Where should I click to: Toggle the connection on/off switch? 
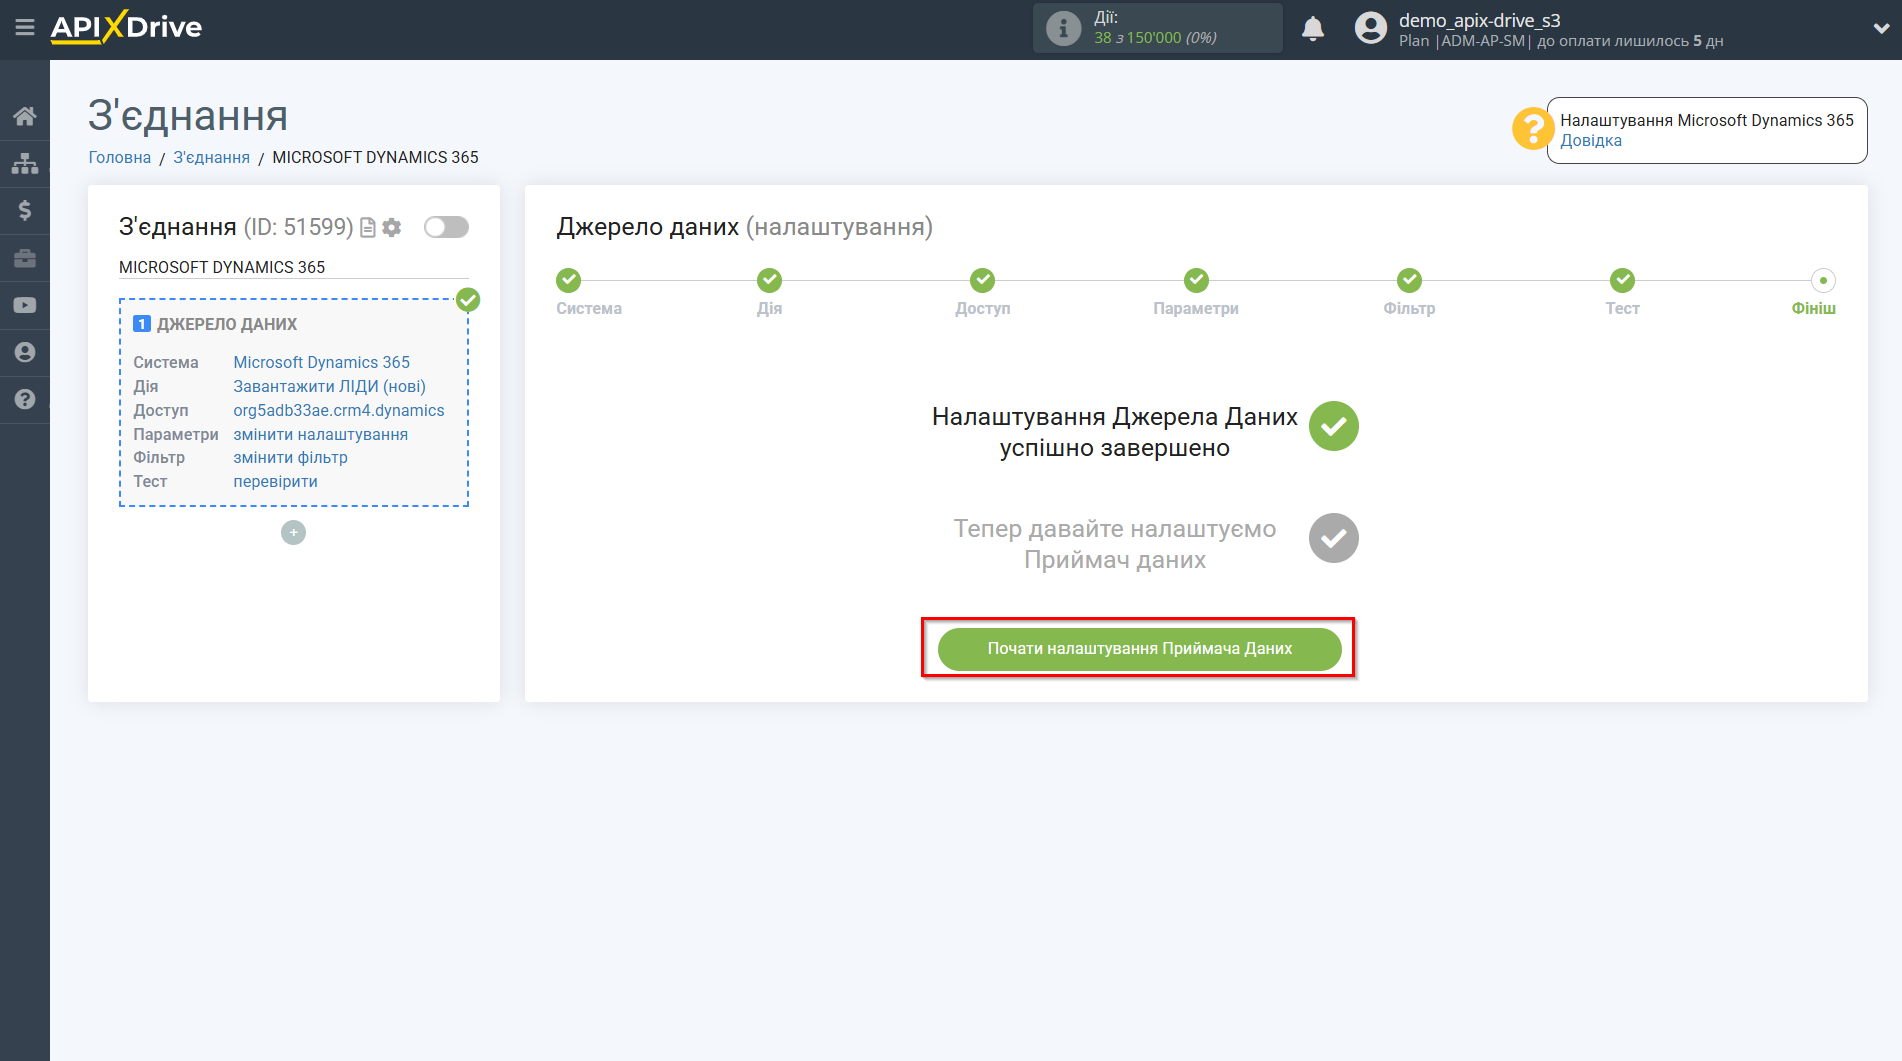click(x=446, y=227)
